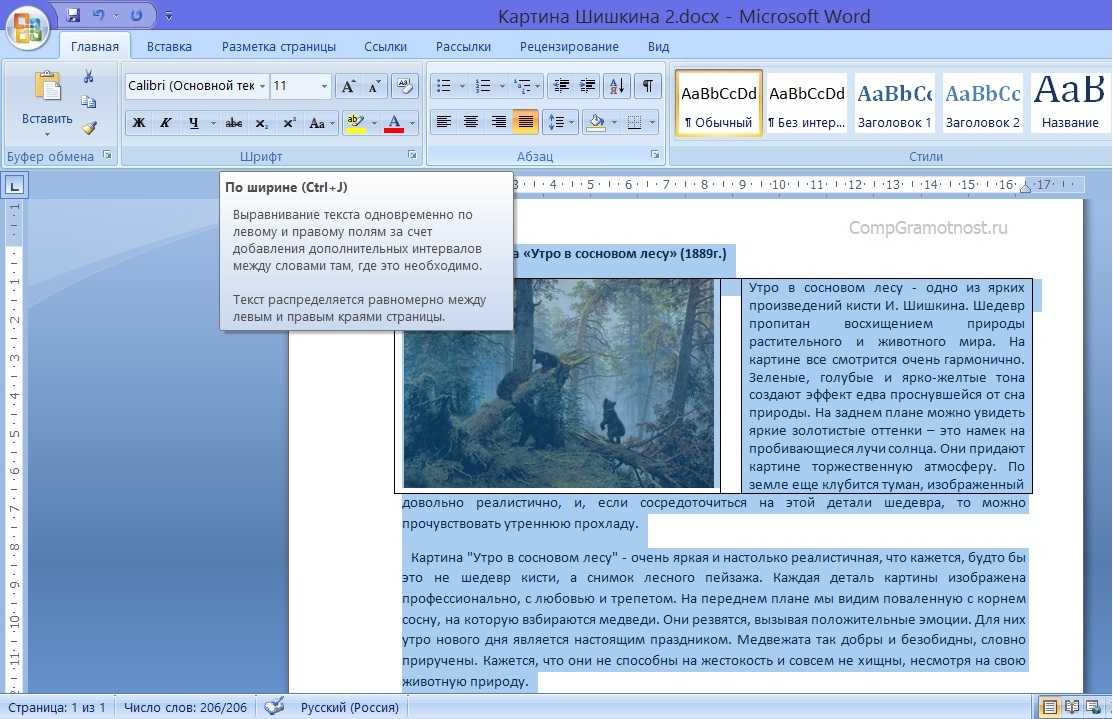Click the Increase Indent icon

pos(587,86)
